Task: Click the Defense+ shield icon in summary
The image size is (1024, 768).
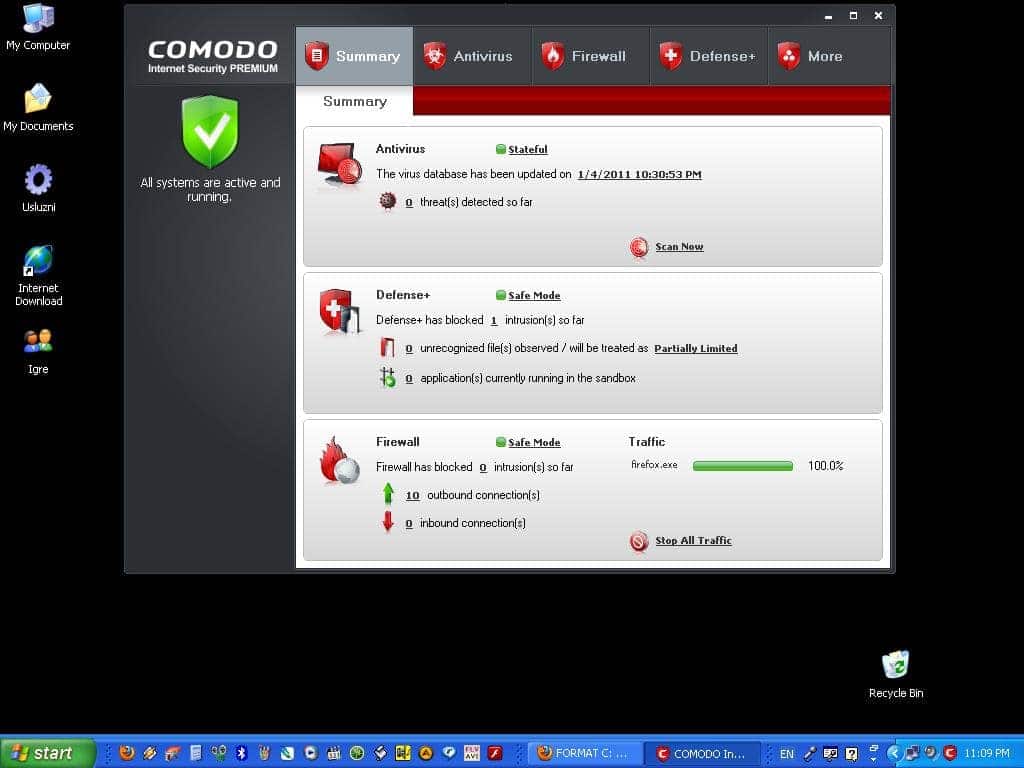Action: click(x=340, y=311)
